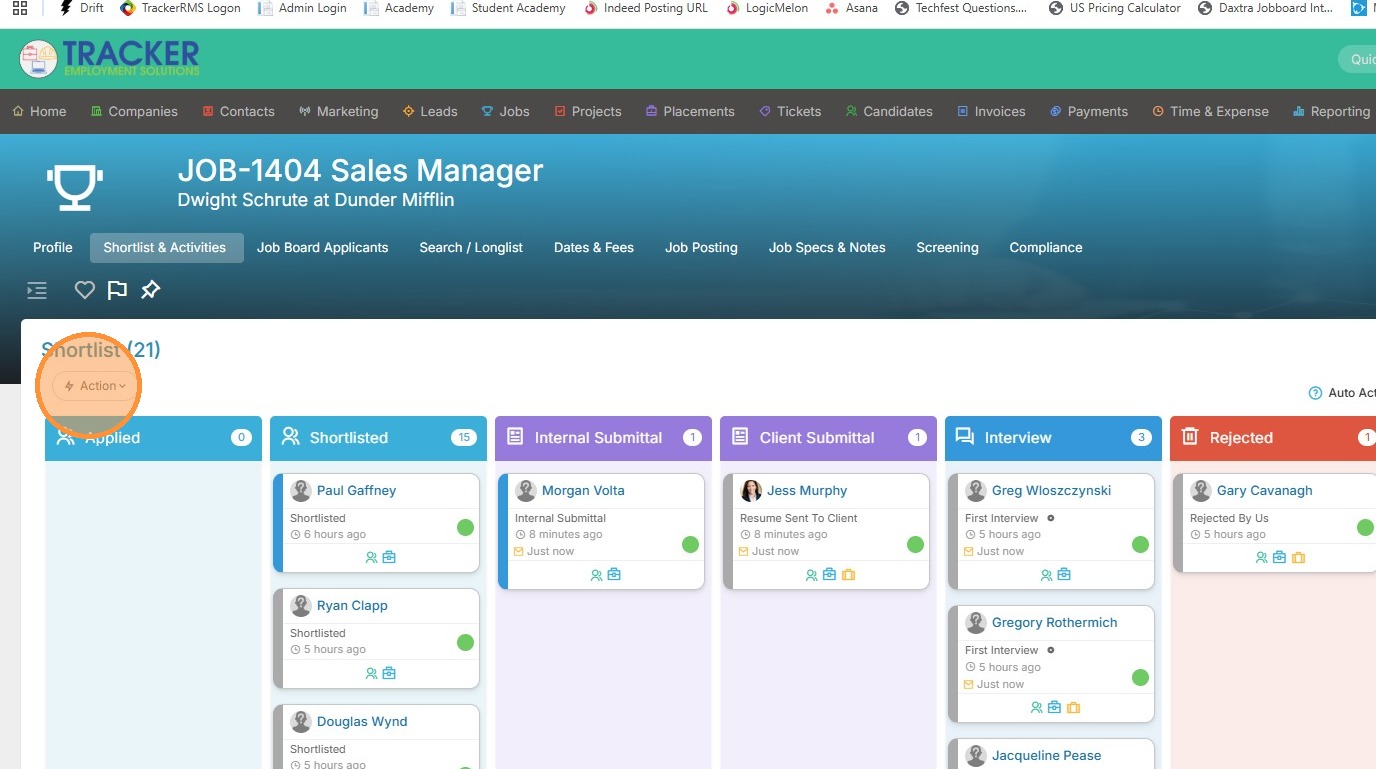Click the "Resume Sent To Client" status text
1376x769 pixels.
[799, 518]
